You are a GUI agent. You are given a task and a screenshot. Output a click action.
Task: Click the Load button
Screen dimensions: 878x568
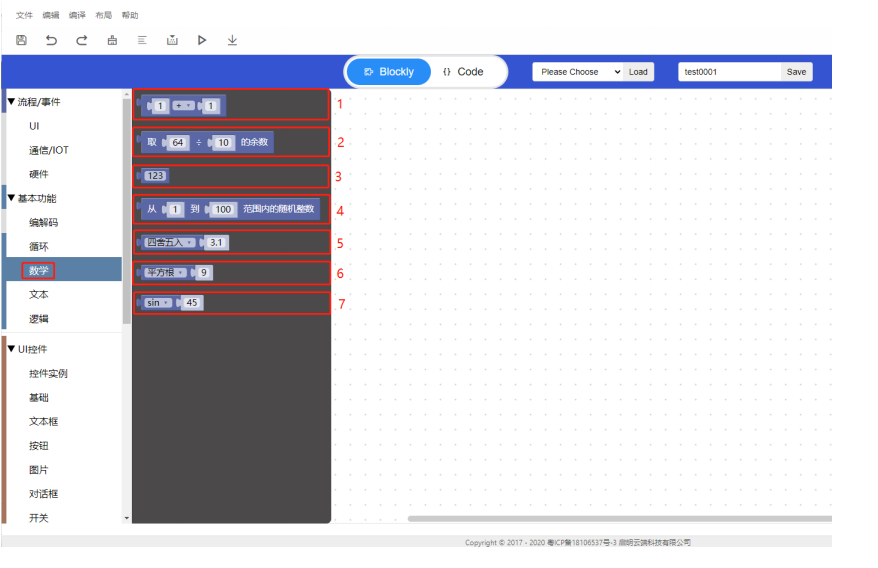[638, 72]
